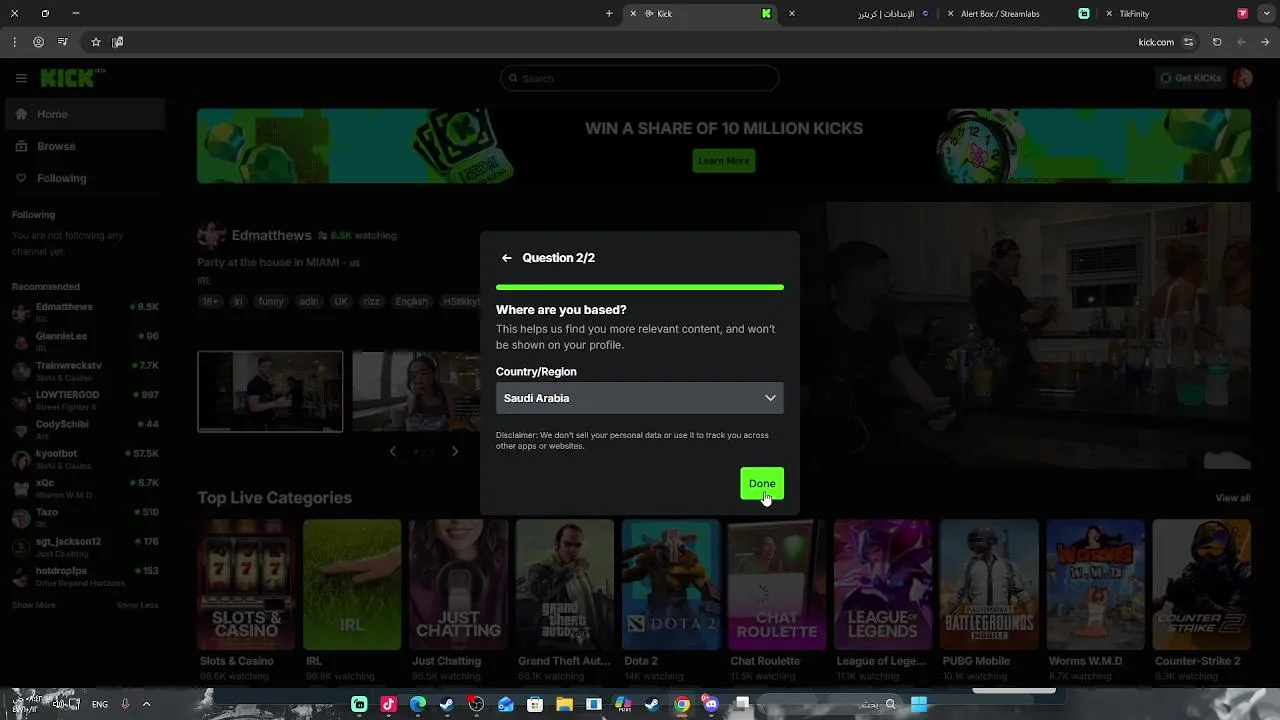Image resolution: width=1280 pixels, height=720 pixels.
Task: Open the Just Chatting category thumbnail
Action: tap(458, 584)
